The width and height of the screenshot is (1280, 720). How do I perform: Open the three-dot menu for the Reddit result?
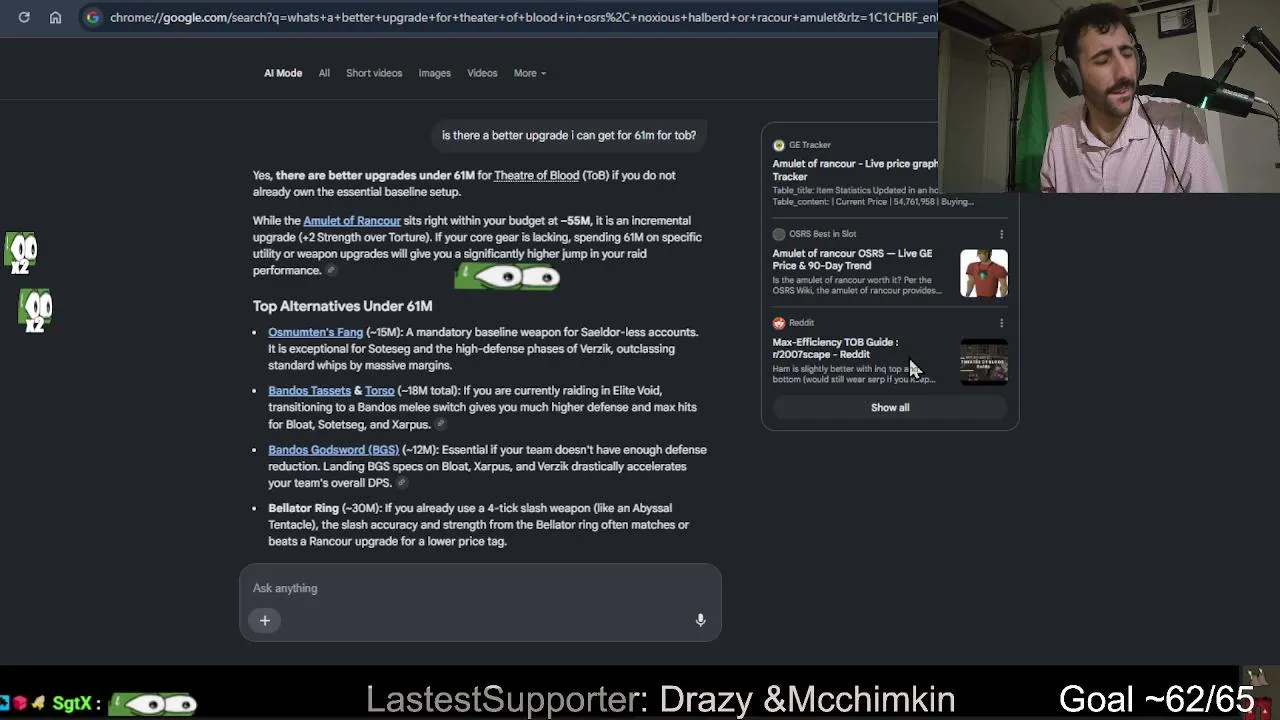pos(1001,323)
